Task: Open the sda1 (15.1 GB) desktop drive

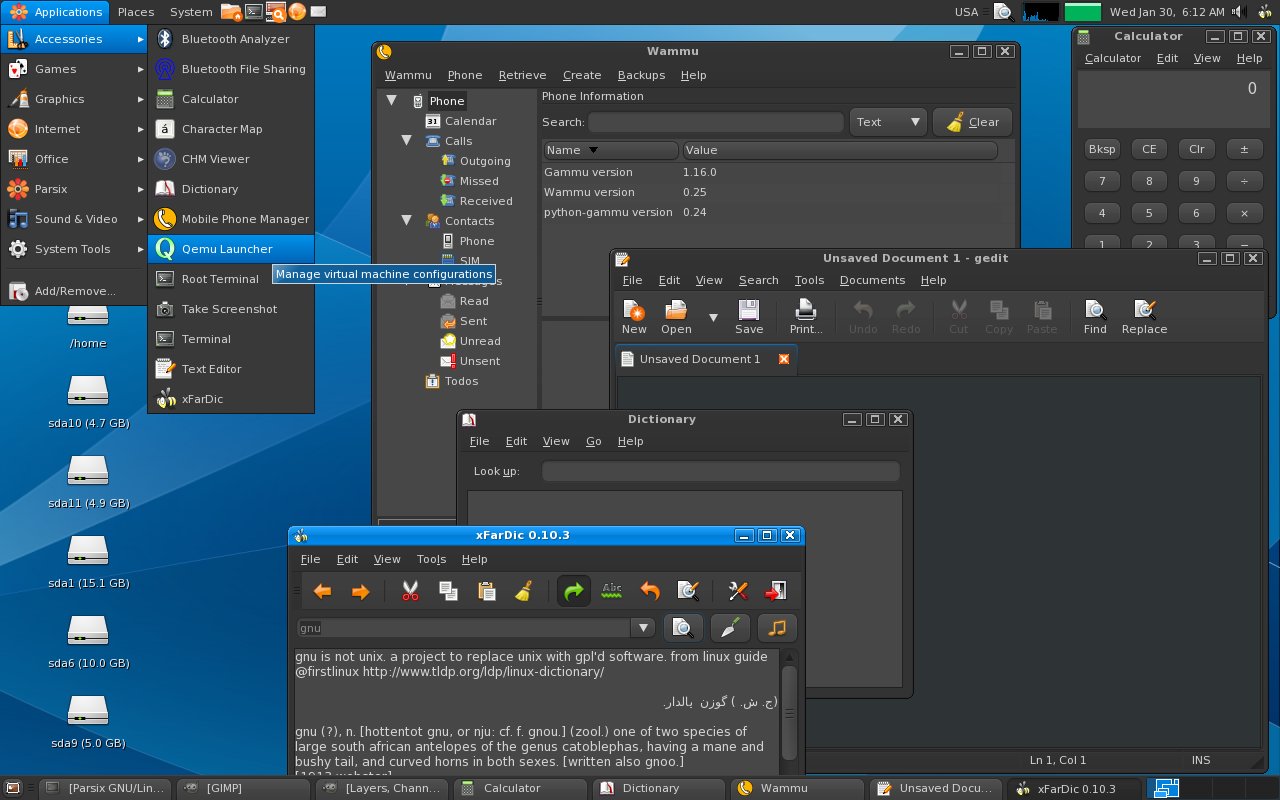Action: (x=88, y=562)
